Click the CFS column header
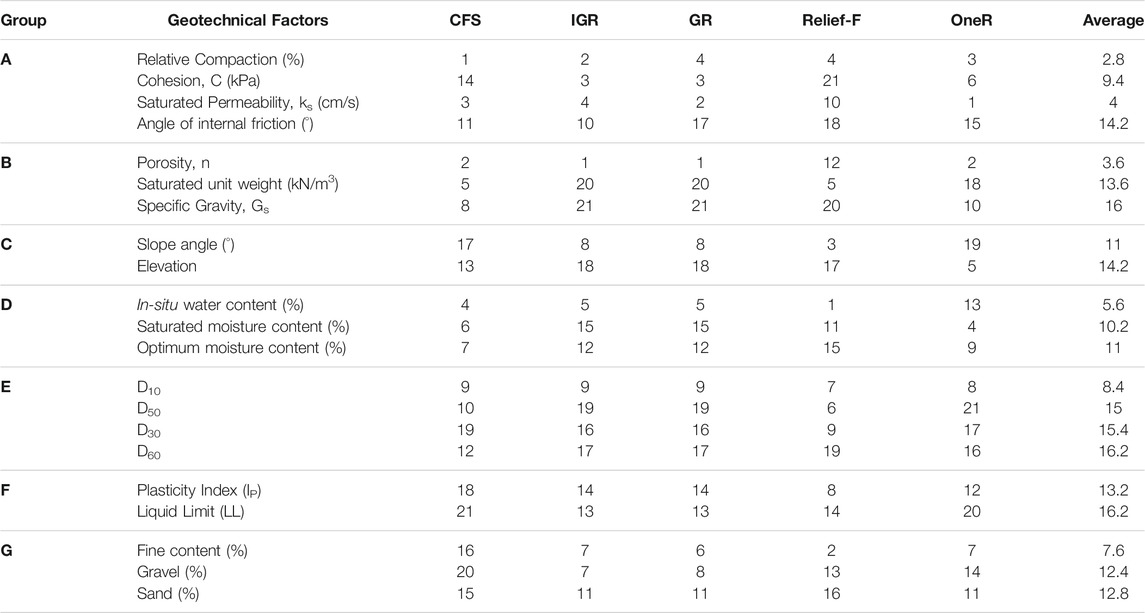 pos(465,20)
